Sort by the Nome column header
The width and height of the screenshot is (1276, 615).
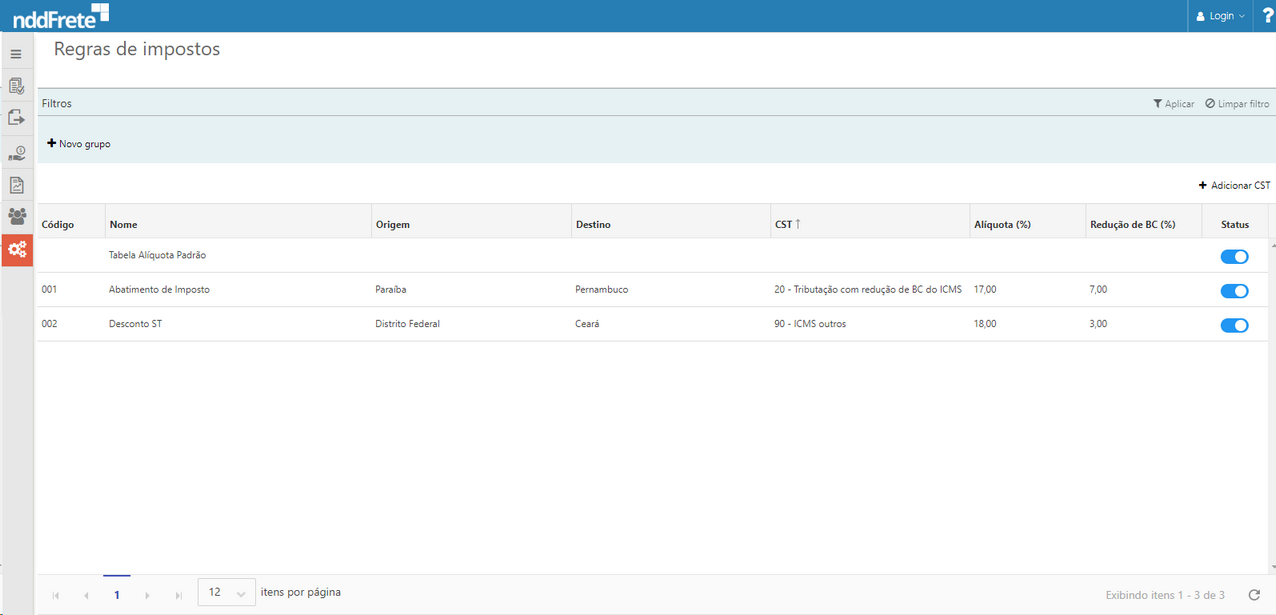point(124,225)
